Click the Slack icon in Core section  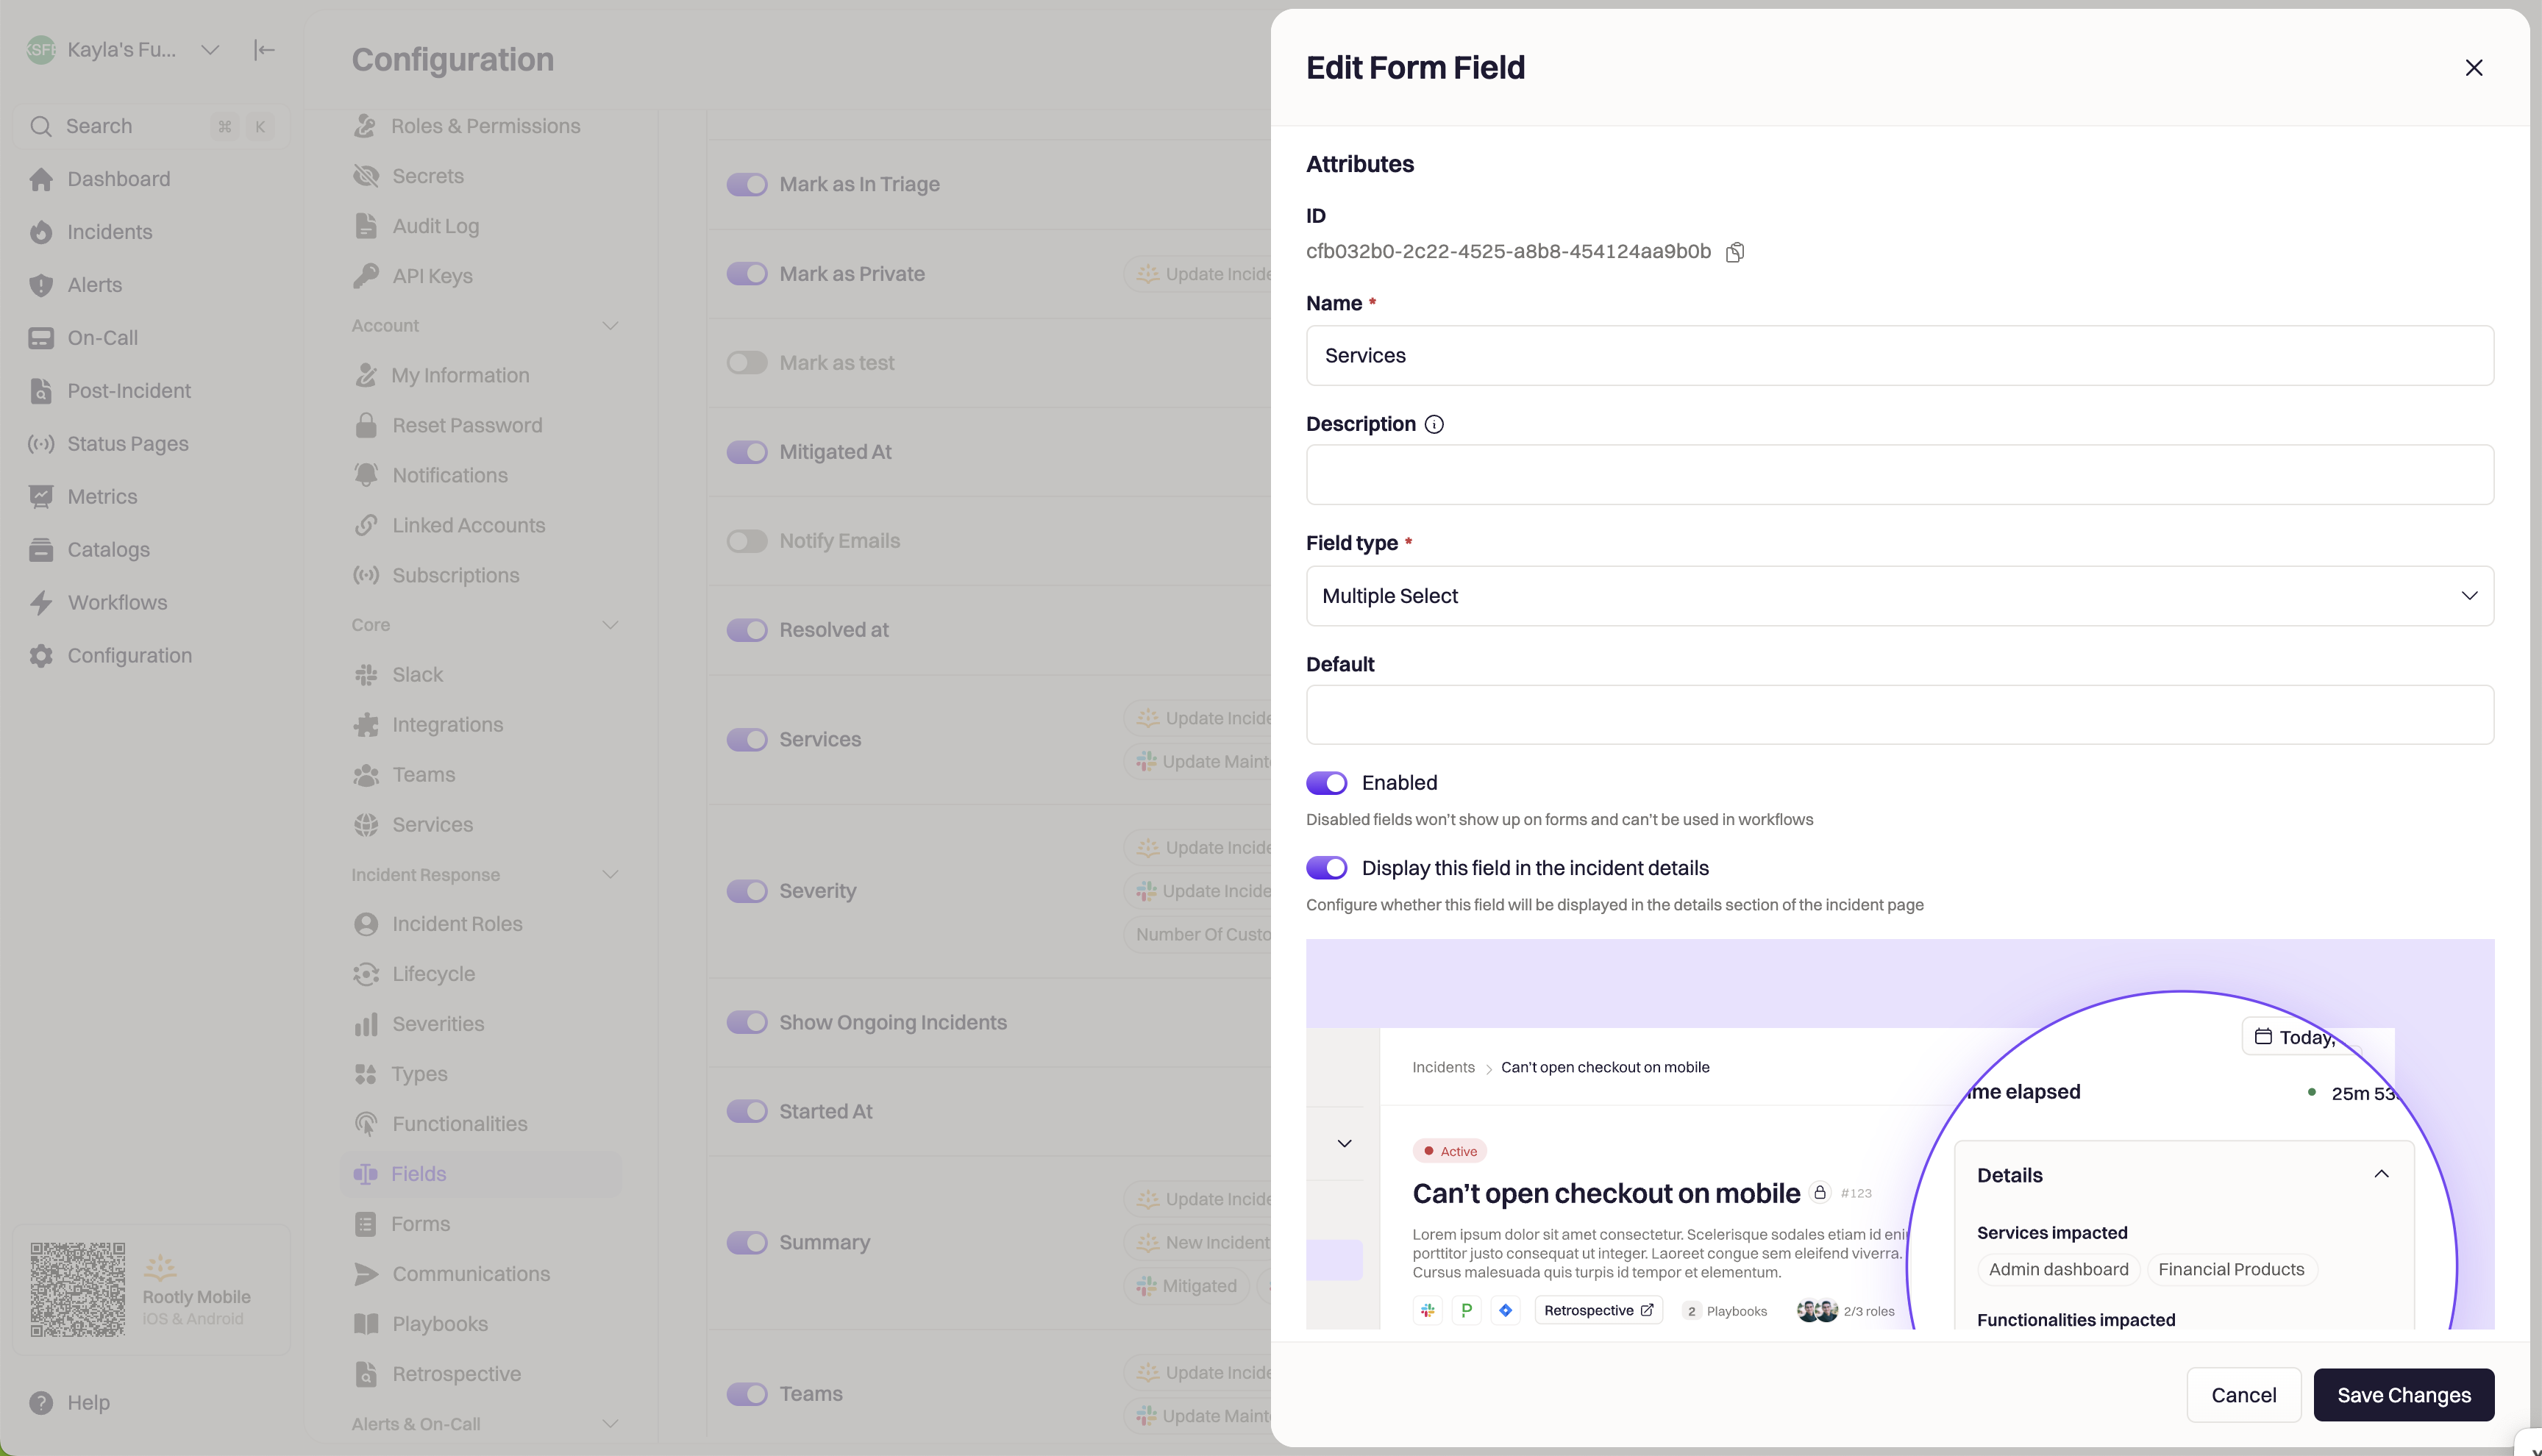tap(366, 675)
